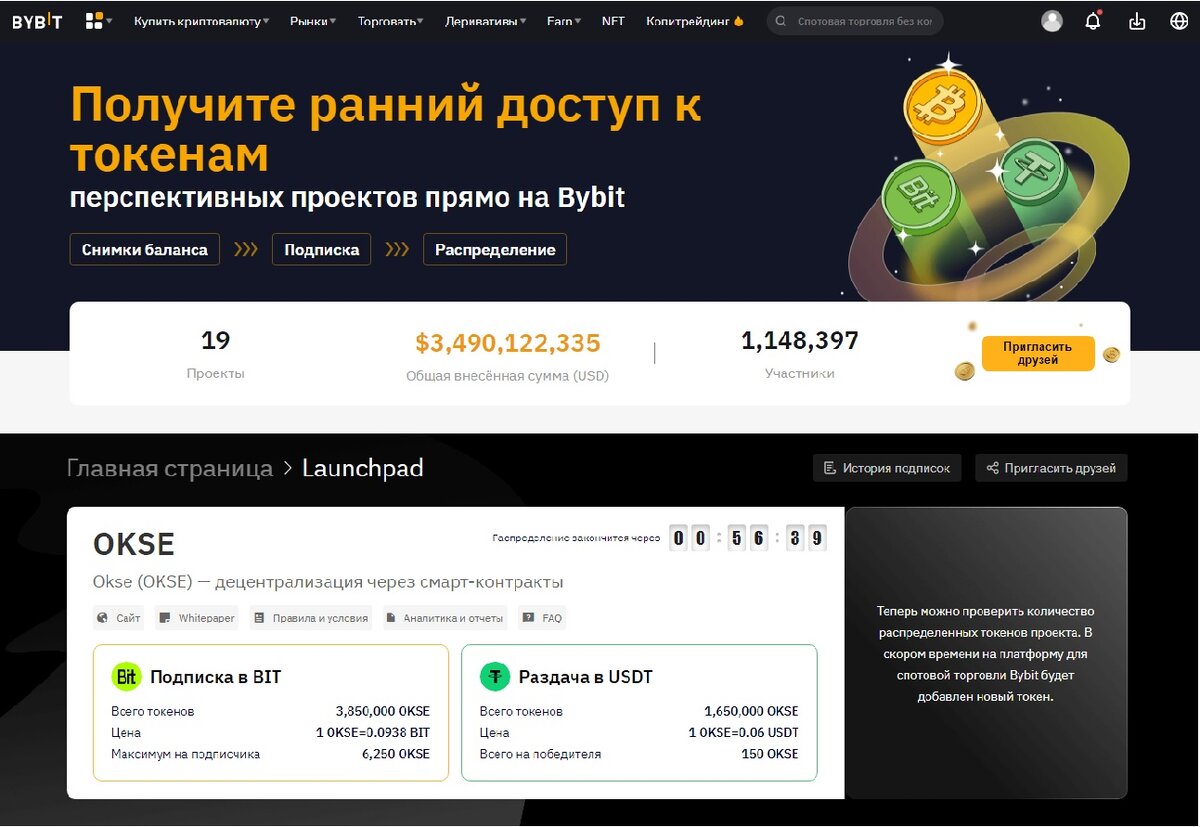
Task: Open notifications via the bell icon
Action: coord(1094,20)
